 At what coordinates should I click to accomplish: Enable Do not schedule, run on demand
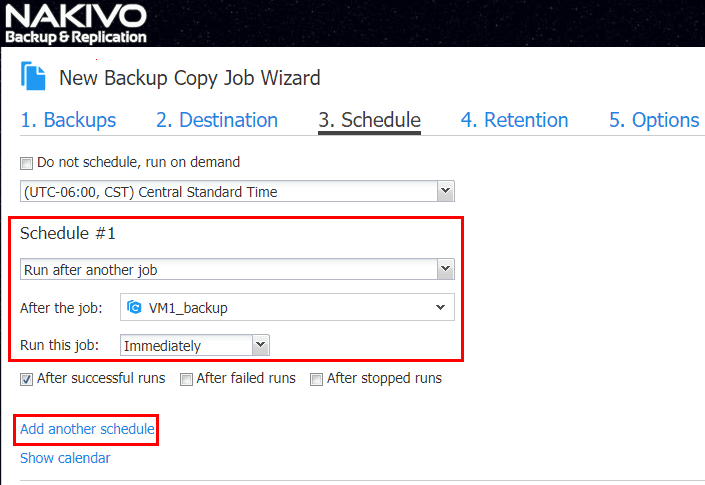(x=27, y=163)
